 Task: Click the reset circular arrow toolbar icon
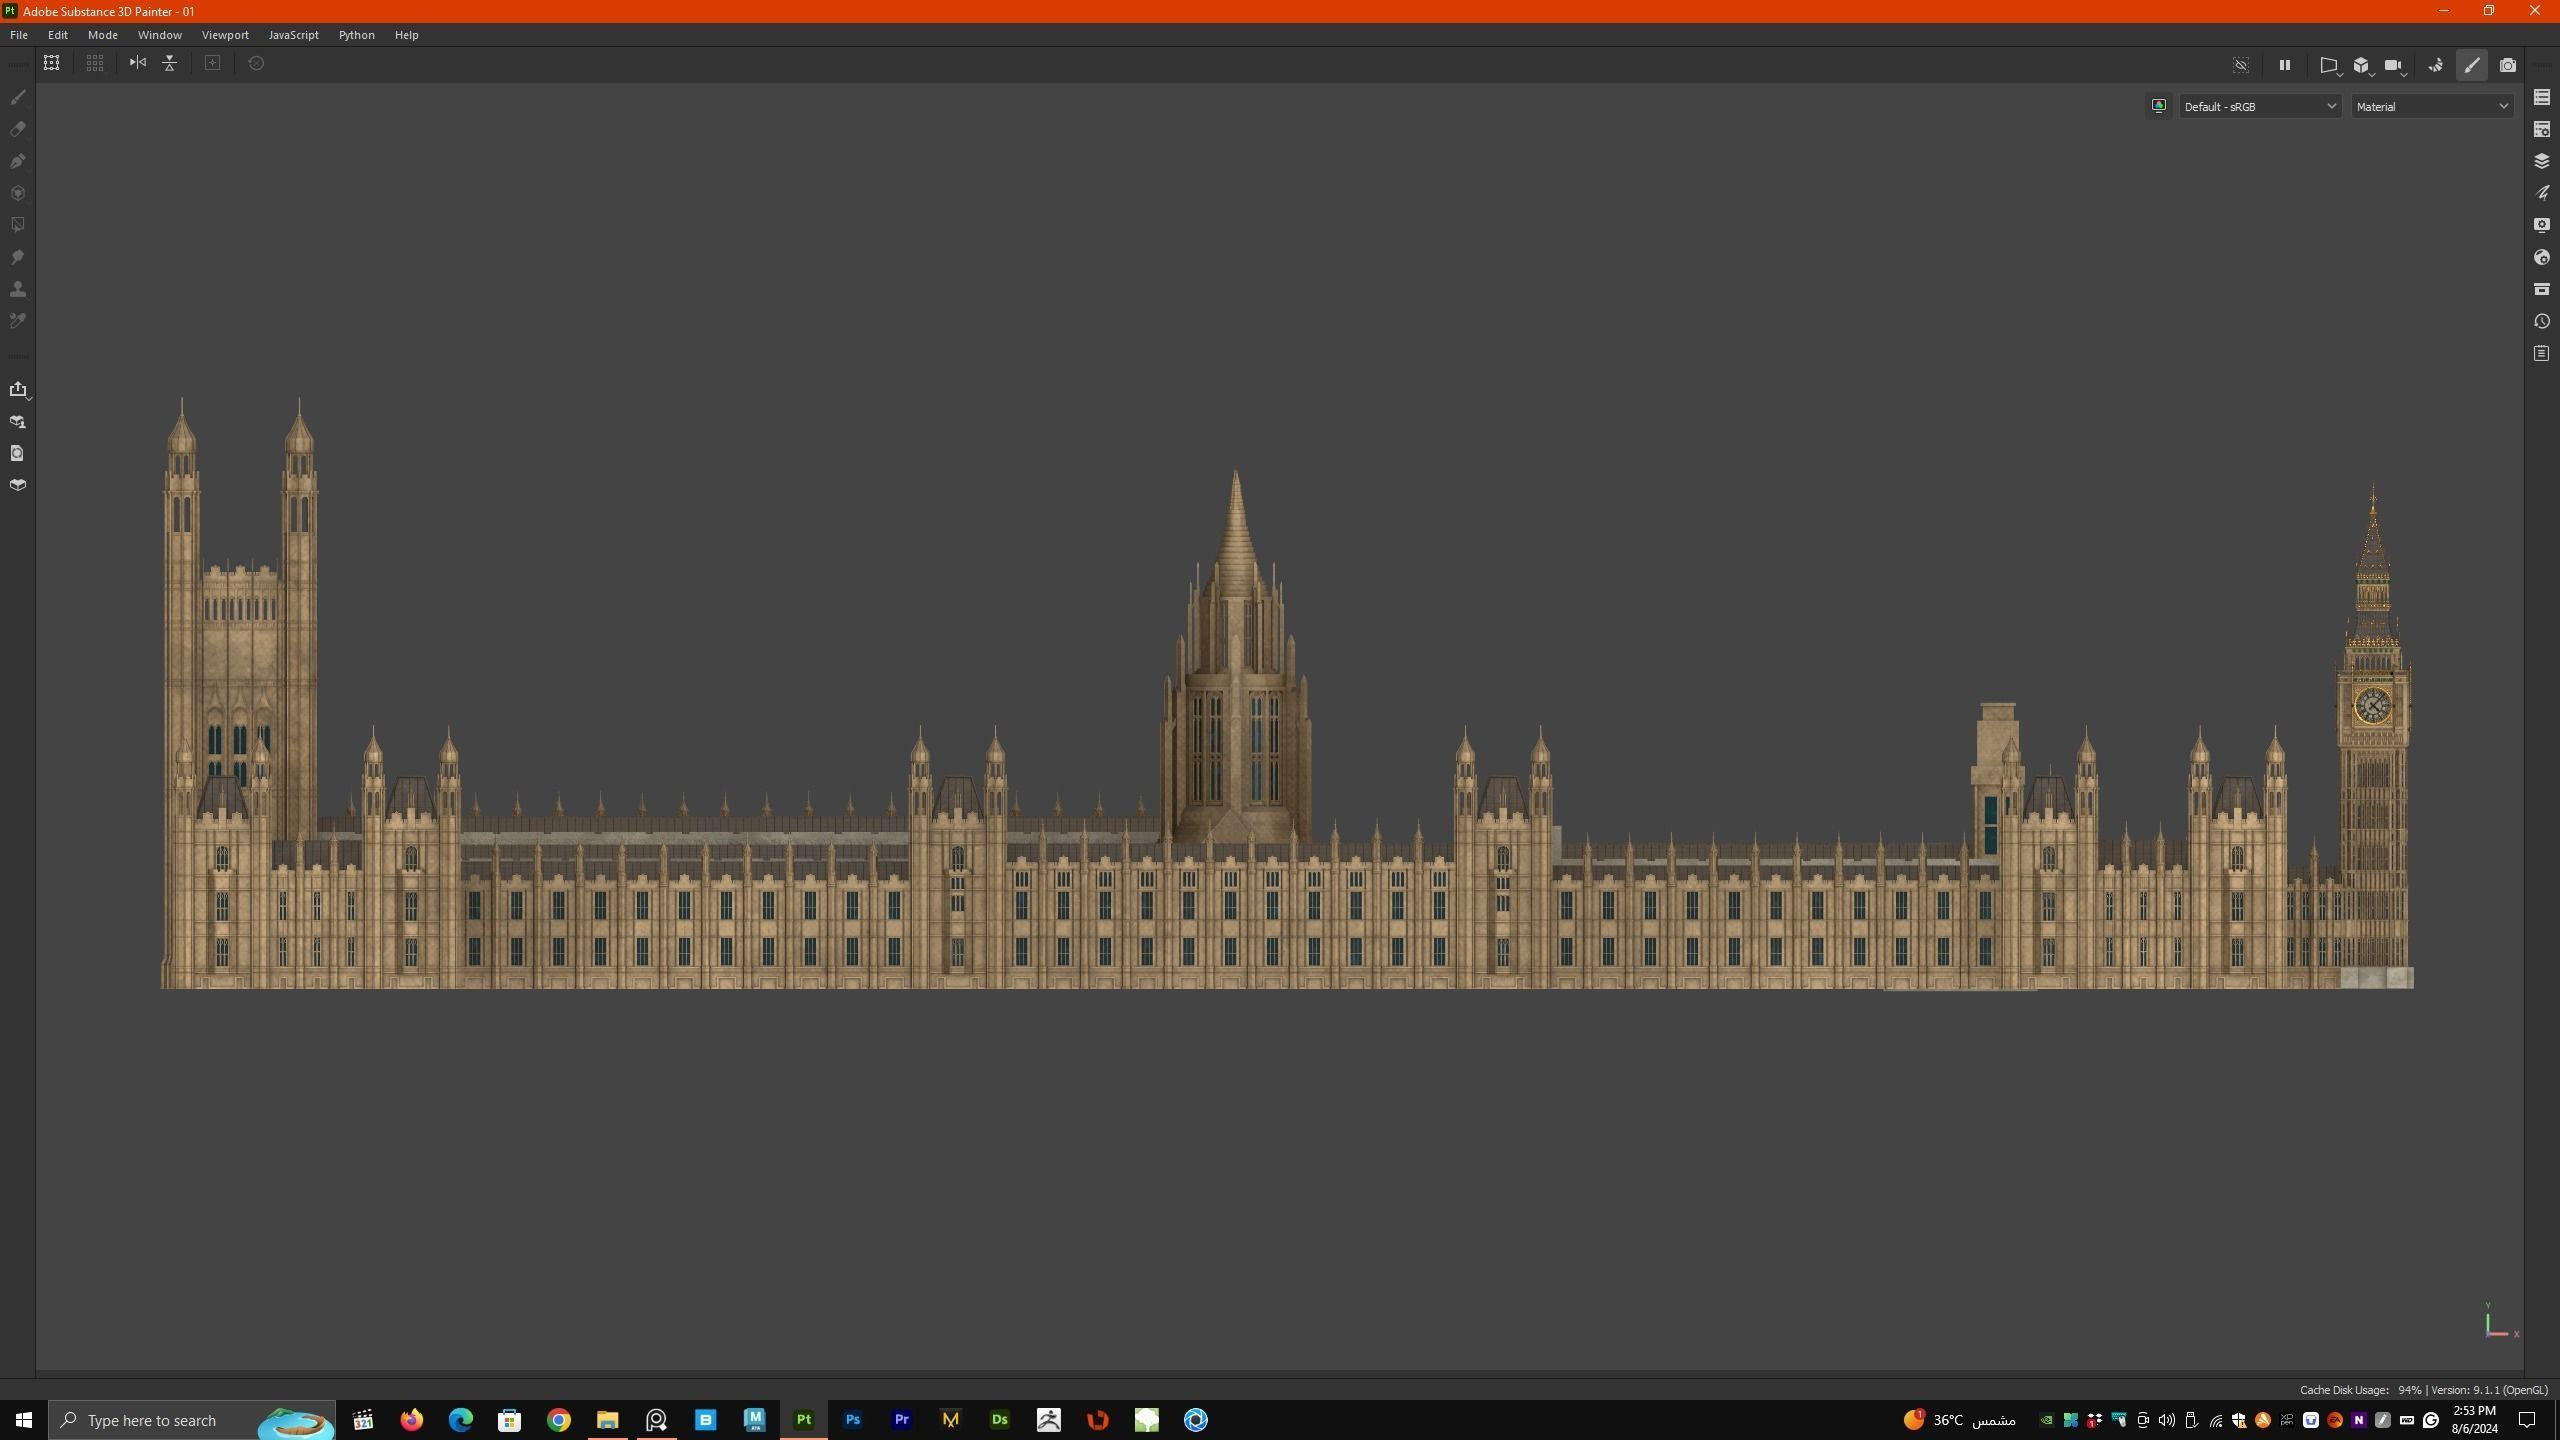(256, 63)
